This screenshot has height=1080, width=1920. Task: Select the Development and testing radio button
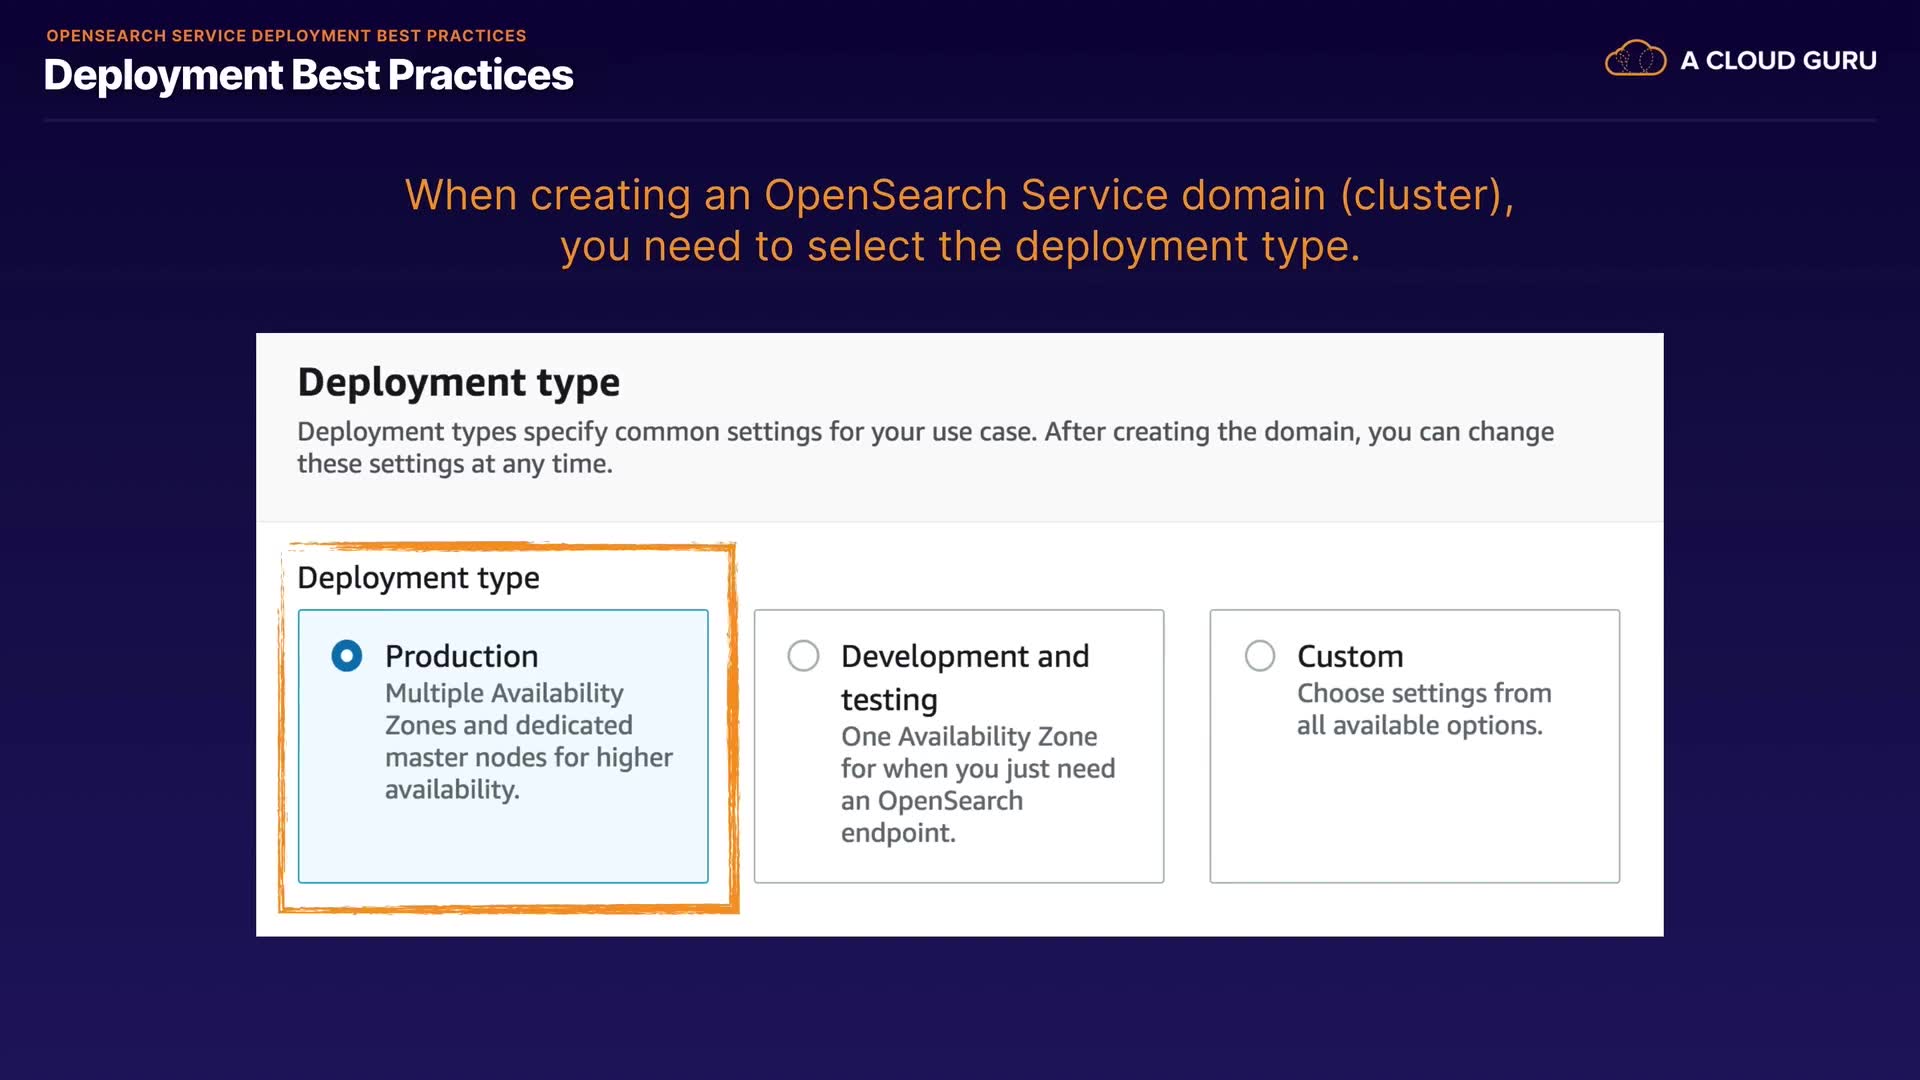pyautogui.click(x=803, y=656)
